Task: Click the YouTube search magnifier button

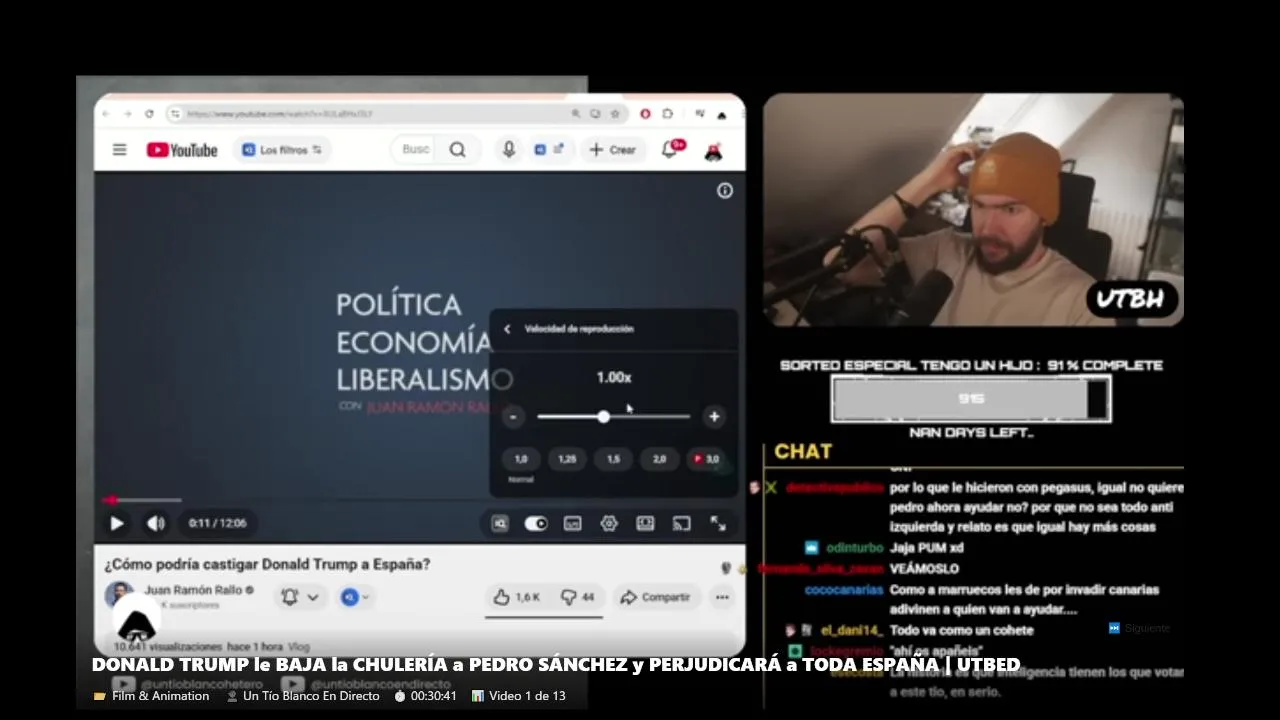Action: tap(457, 150)
